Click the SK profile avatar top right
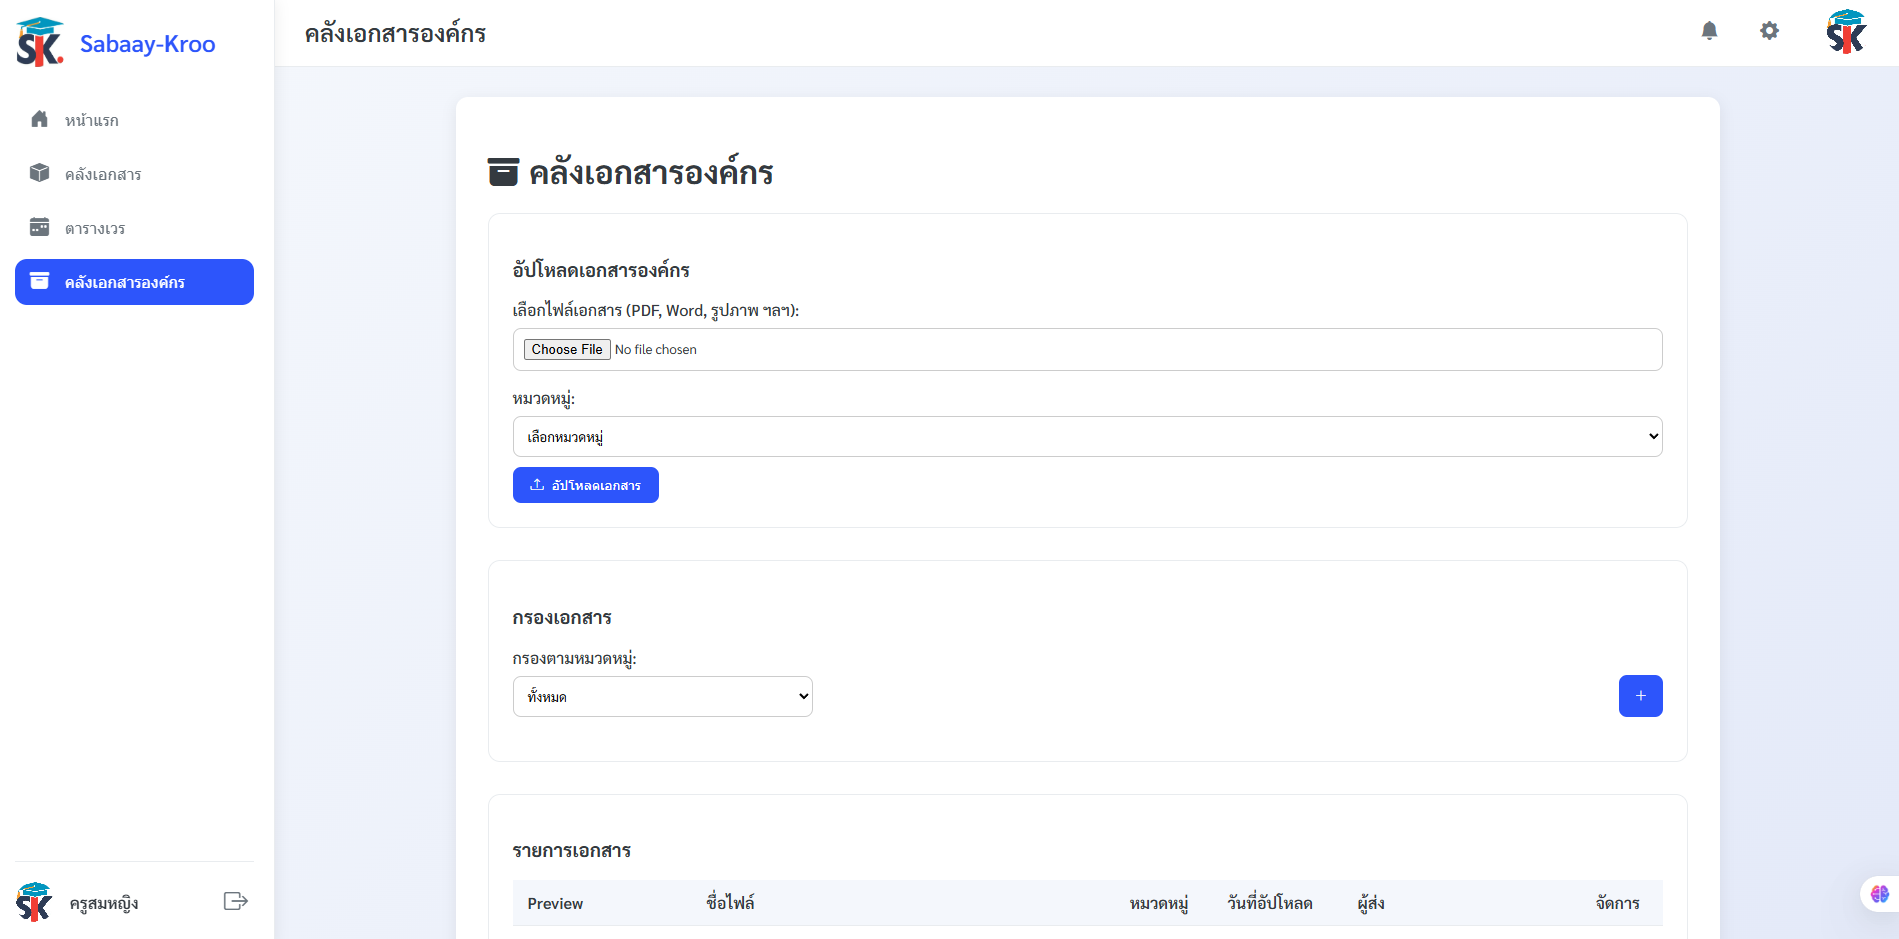The height and width of the screenshot is (939, 1899). (1845, 32)
